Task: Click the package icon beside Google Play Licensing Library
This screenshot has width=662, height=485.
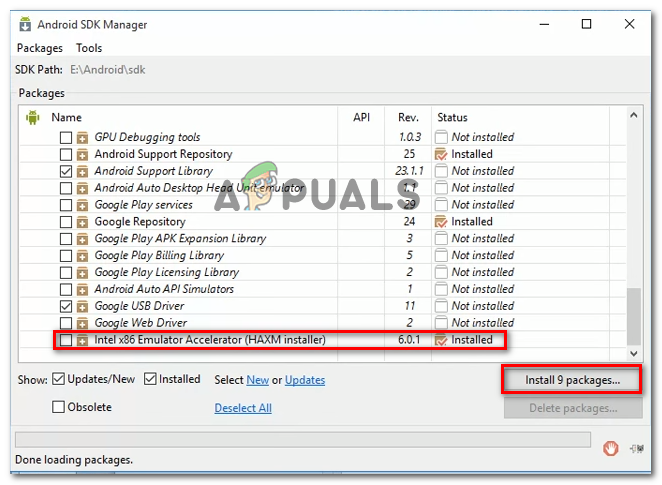Action: [82, 273]
